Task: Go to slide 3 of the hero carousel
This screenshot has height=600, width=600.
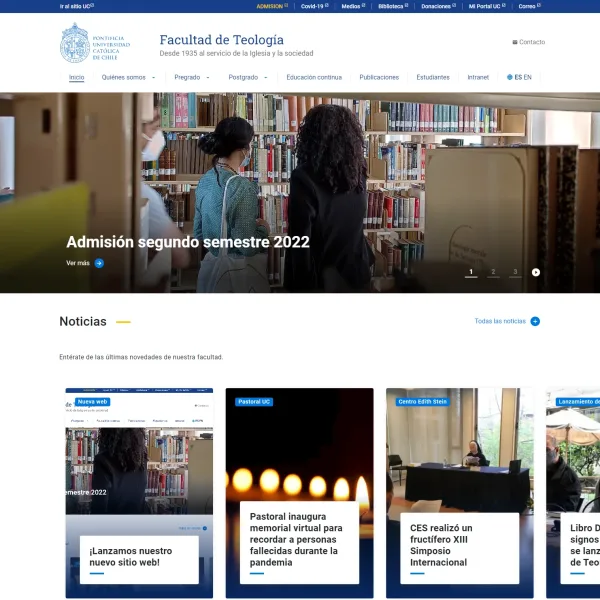Action: pyautogui.click(x=515, y=272)
